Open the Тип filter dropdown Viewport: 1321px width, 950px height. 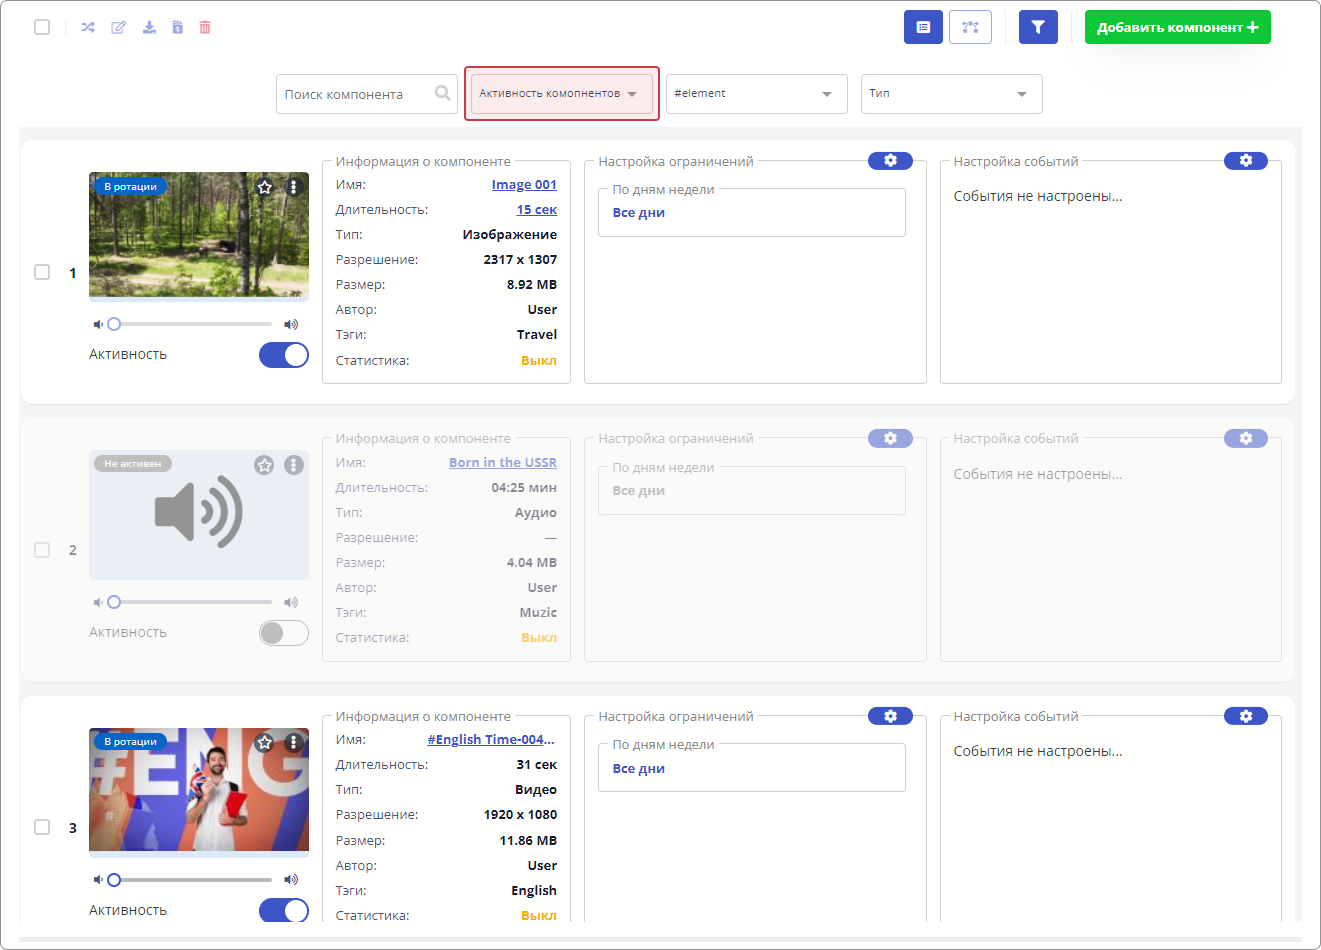[951, 94]
